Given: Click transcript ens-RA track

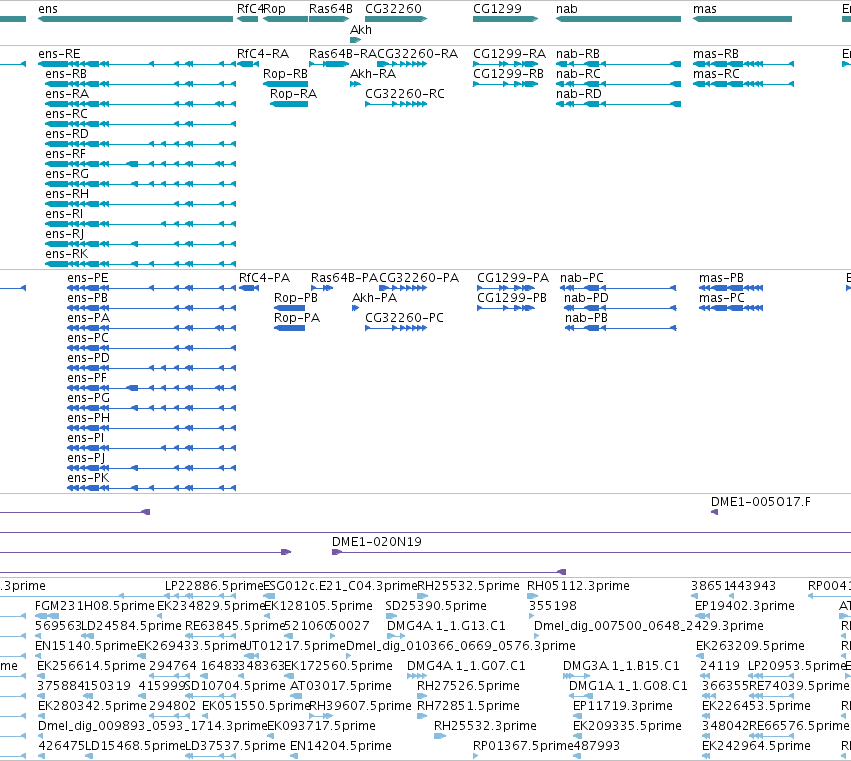Looking at the screenshot, I should (x=141, y=104).
